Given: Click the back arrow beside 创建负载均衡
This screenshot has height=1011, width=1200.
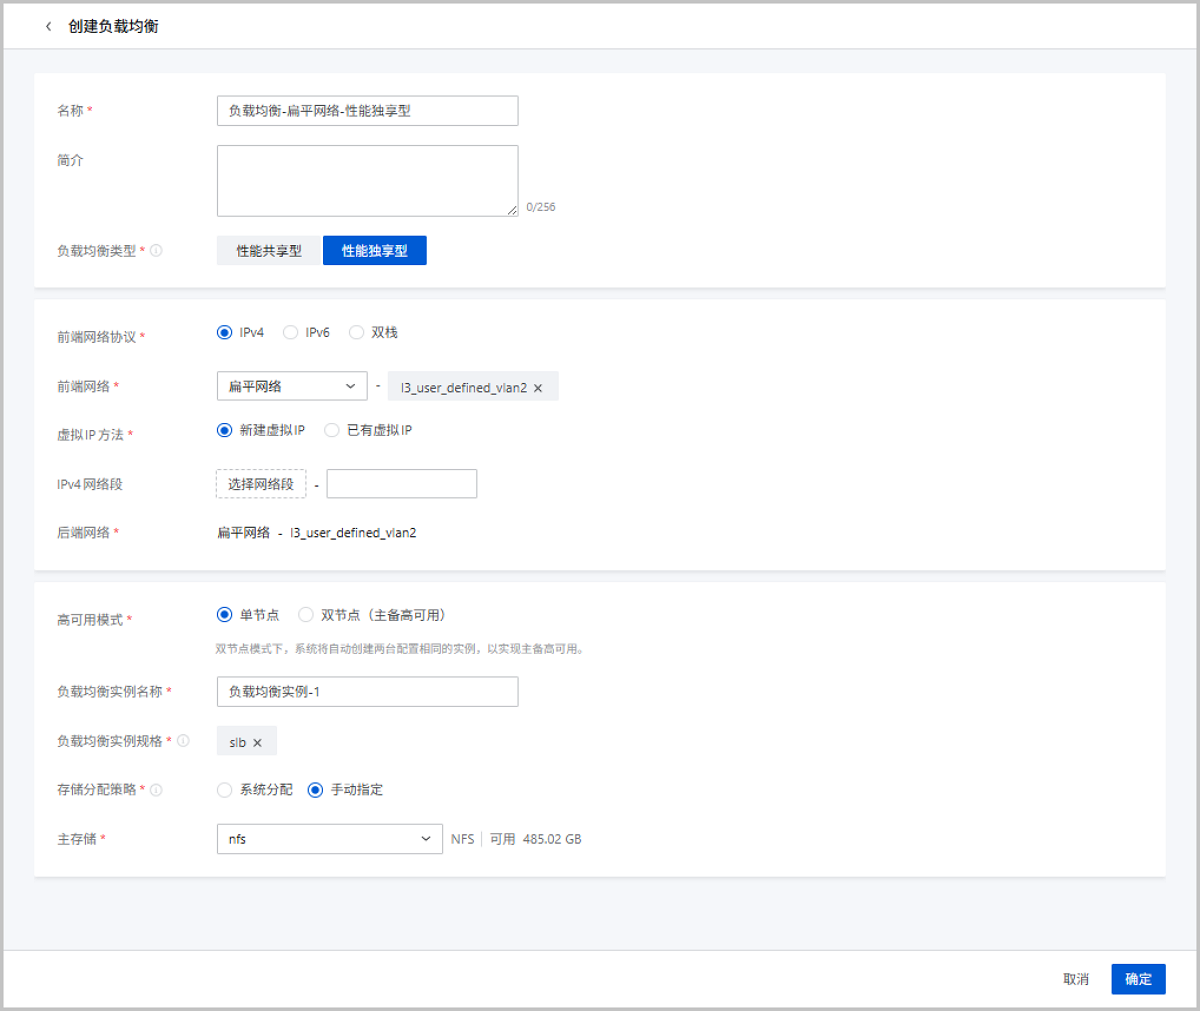Looking at the screenshot, I should [48, 27].
